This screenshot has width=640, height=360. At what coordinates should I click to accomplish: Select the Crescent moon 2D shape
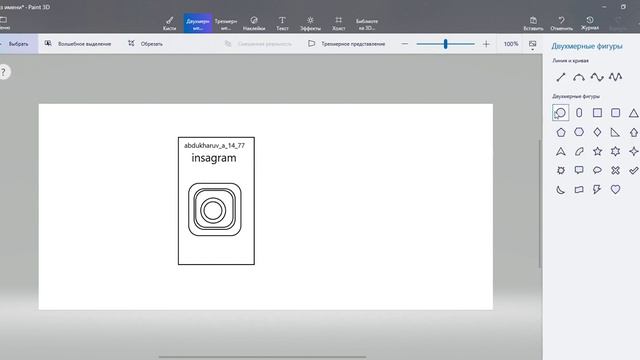[x=561, y=189]
